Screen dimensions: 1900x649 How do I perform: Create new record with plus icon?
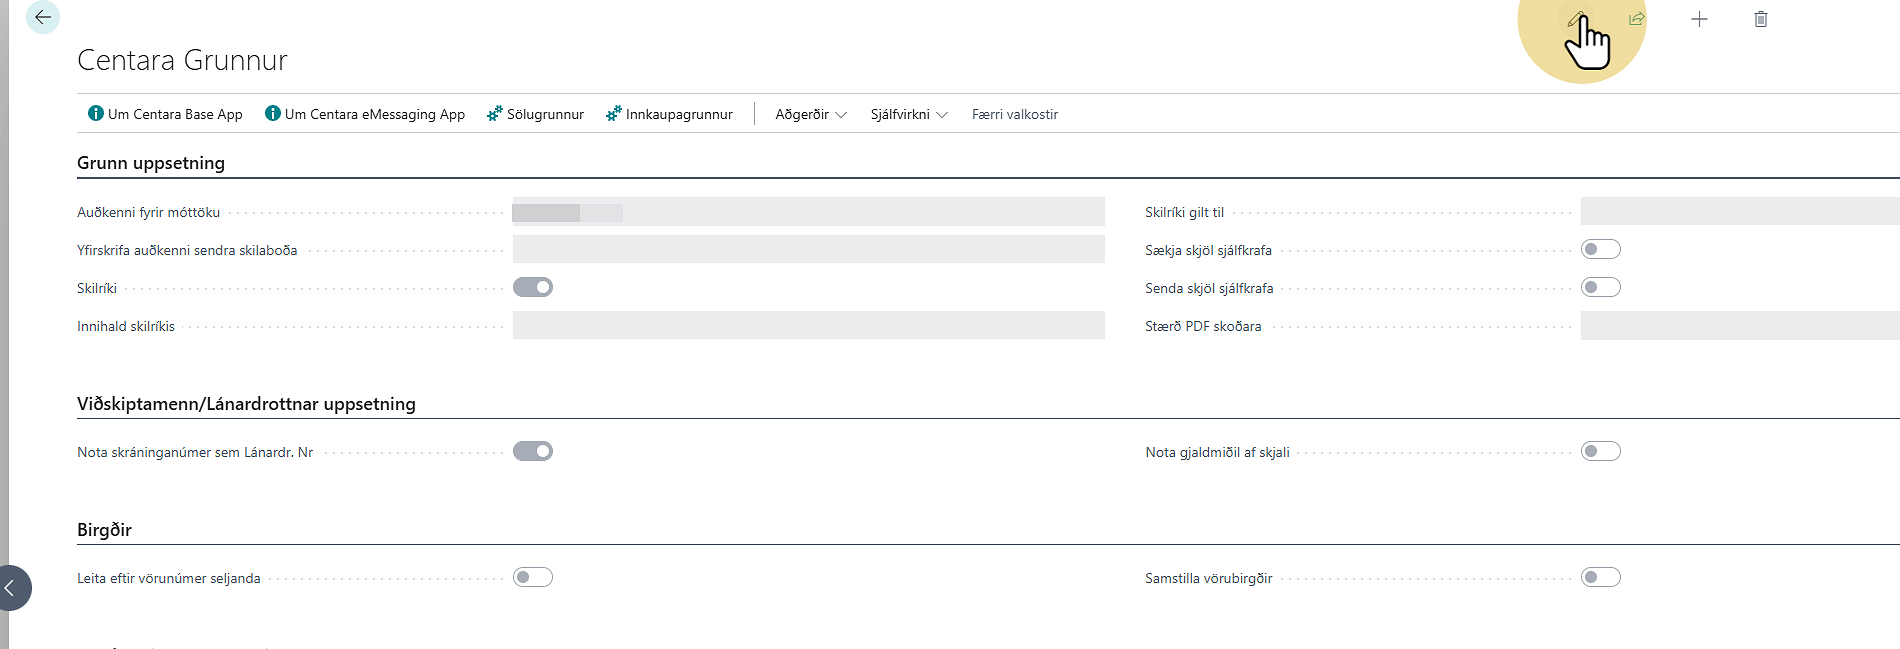point(1699,19)
